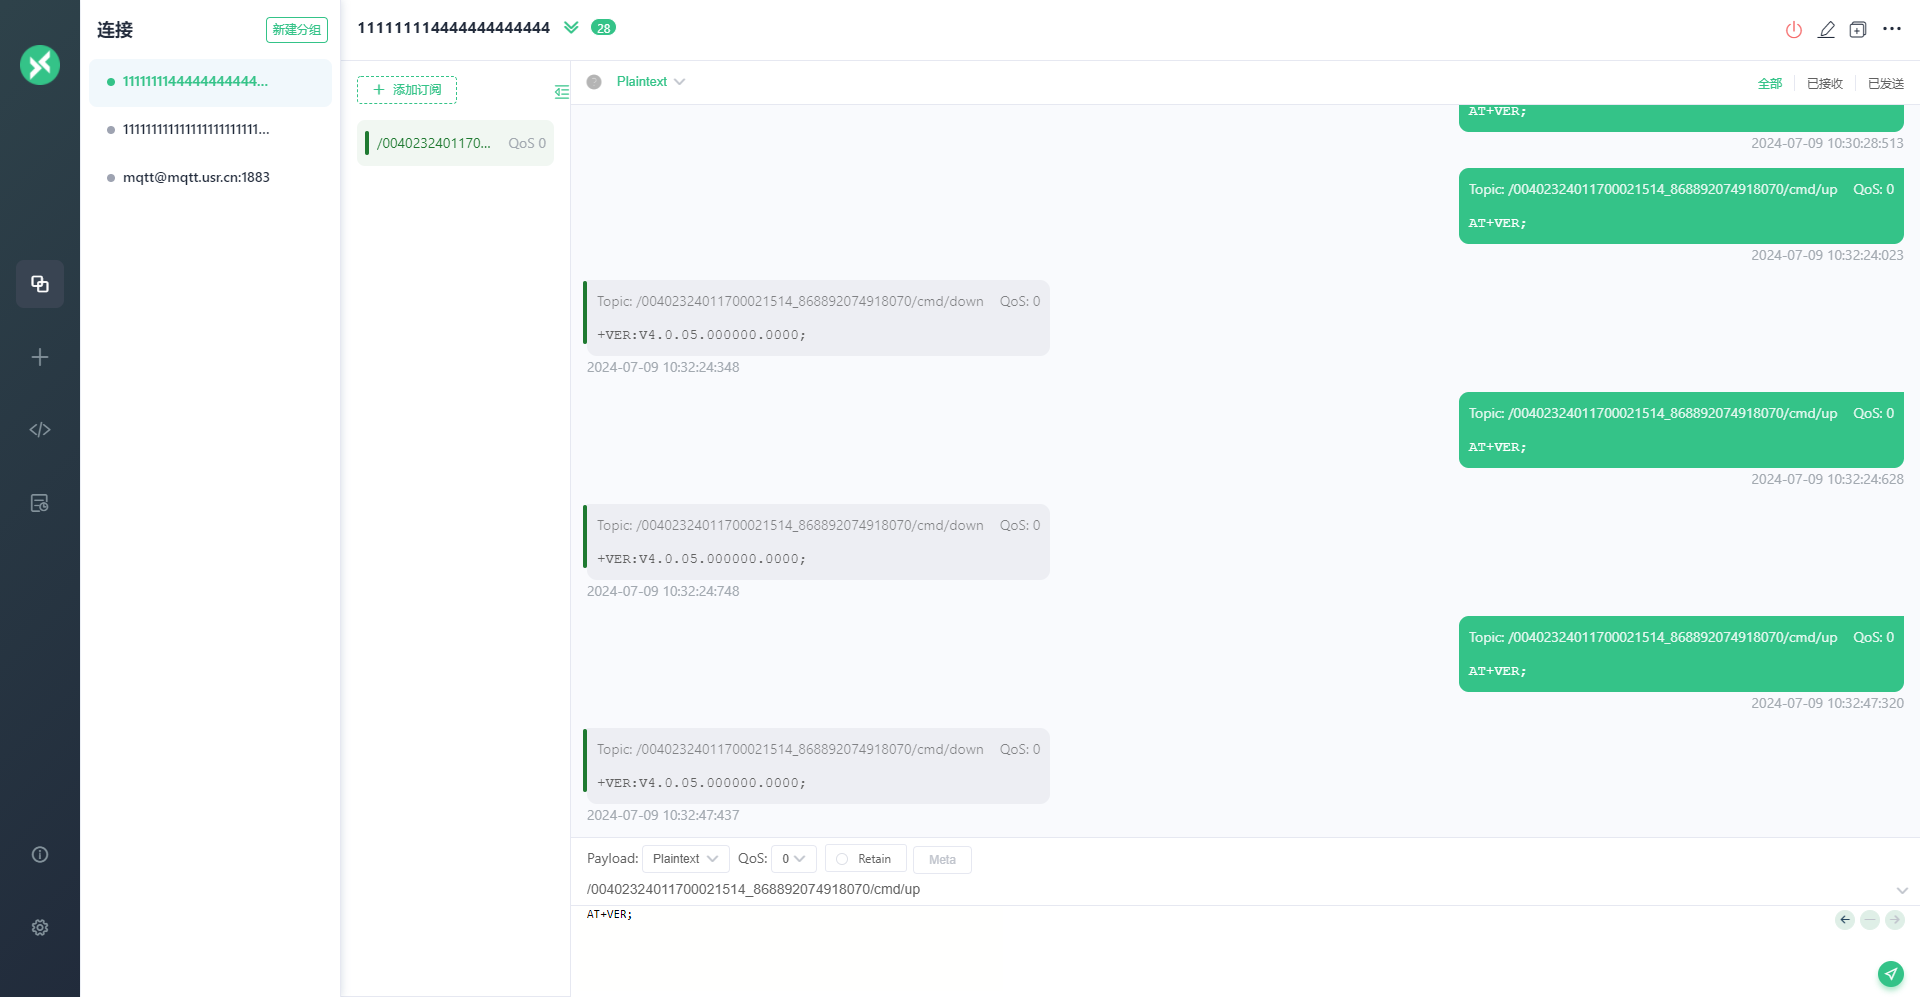This screenshot has width=1920, height=997.
Task: Click the MQTTX logo in the sidebar
Action: coord(40,65)
